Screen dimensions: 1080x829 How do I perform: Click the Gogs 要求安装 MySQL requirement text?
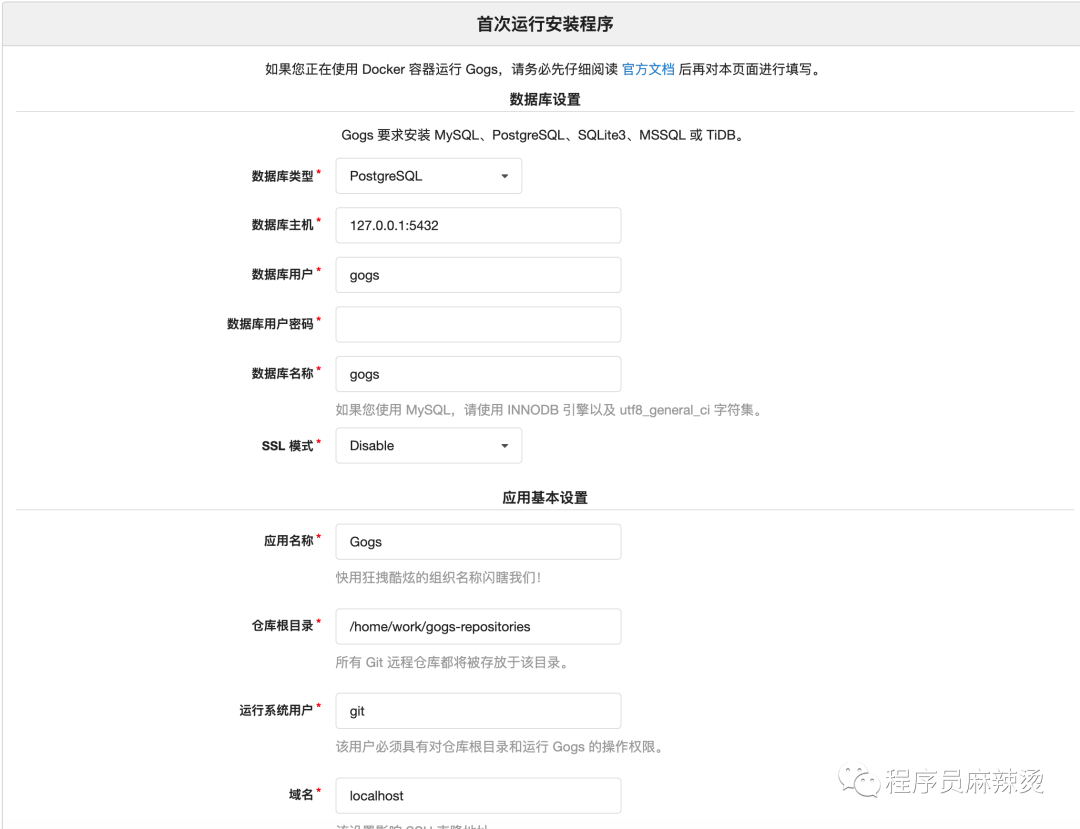[x=544, y=135]
